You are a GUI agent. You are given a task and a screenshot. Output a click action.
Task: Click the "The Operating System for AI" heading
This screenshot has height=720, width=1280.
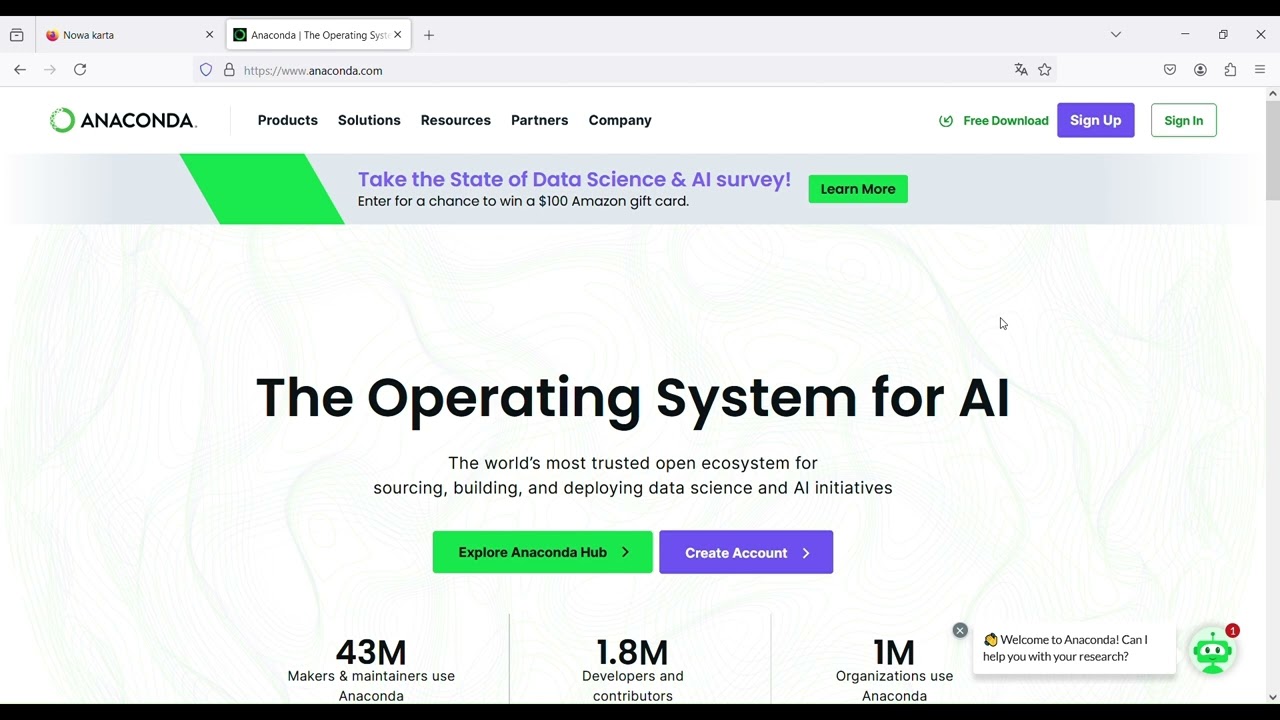click(633, 398)
